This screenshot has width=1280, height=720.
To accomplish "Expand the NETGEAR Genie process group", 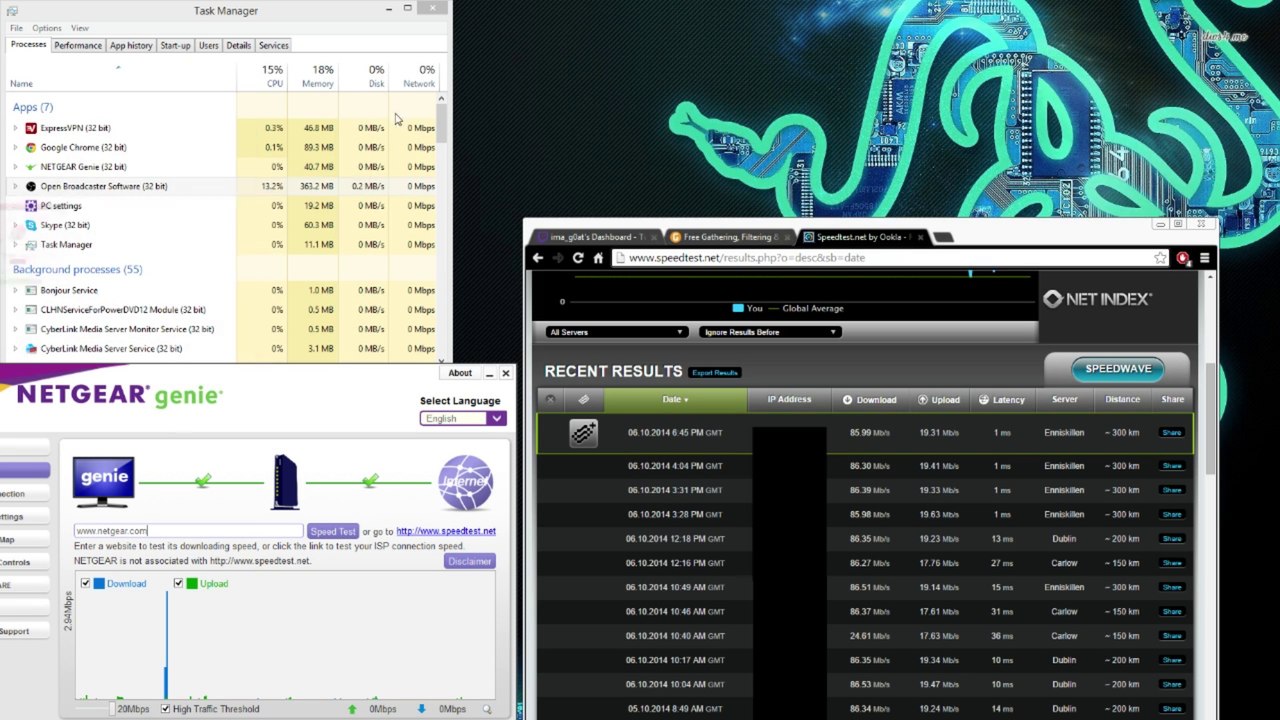I will click(x=15, y=167).
